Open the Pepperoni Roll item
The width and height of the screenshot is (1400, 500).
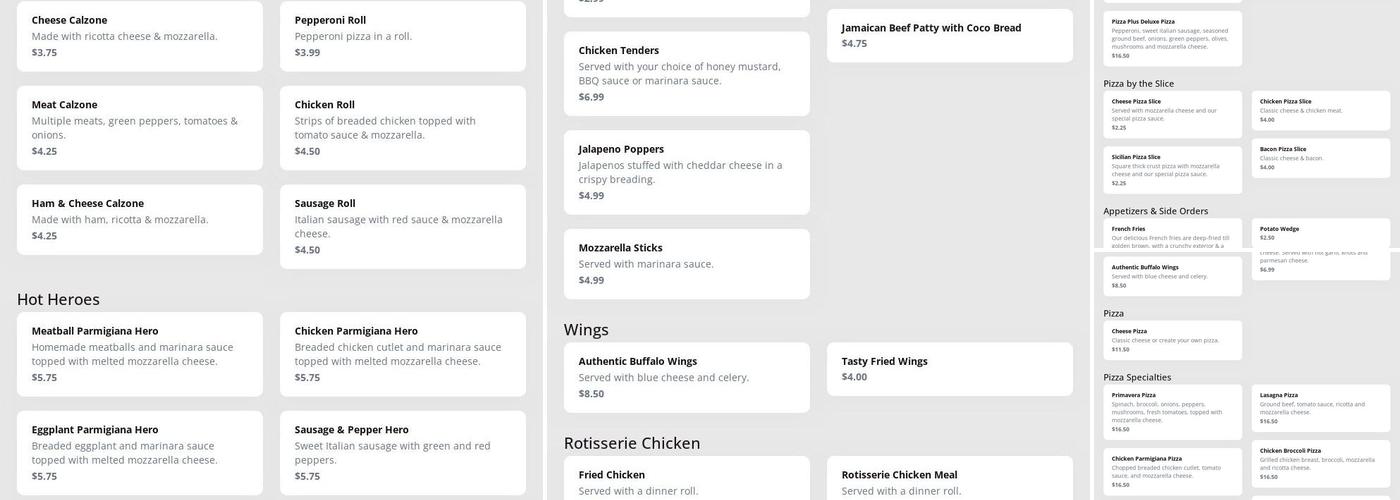(x=402, y=36)
